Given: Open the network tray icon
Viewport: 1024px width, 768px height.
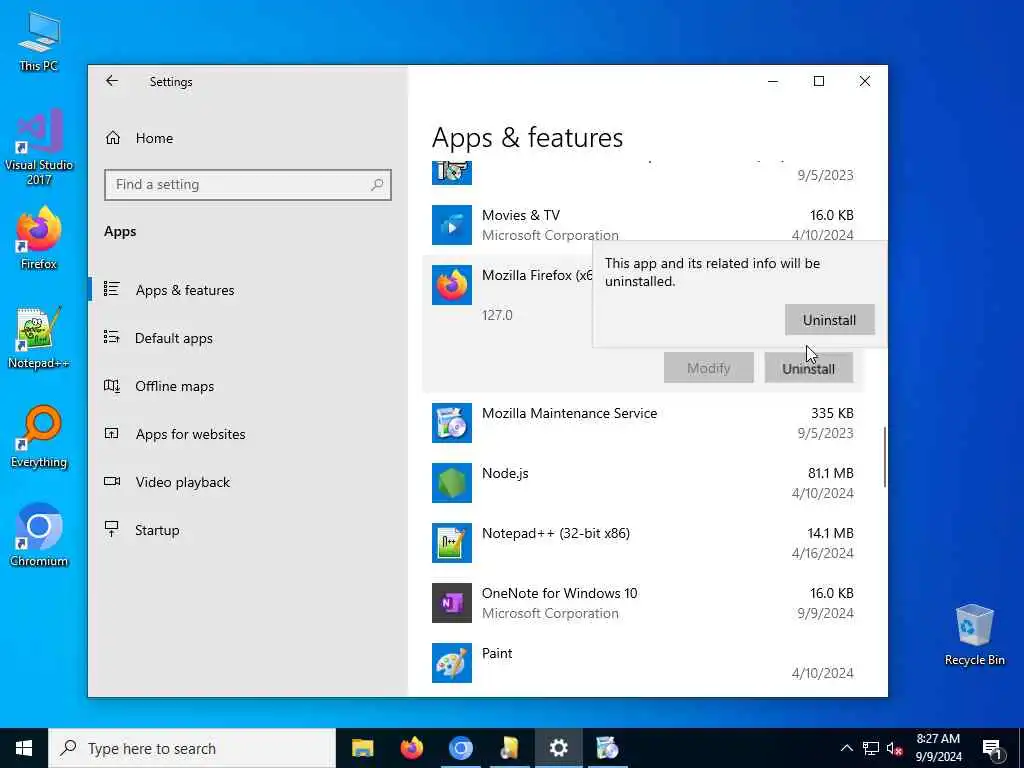Looking at the screenshot, I should click(871, 748).
